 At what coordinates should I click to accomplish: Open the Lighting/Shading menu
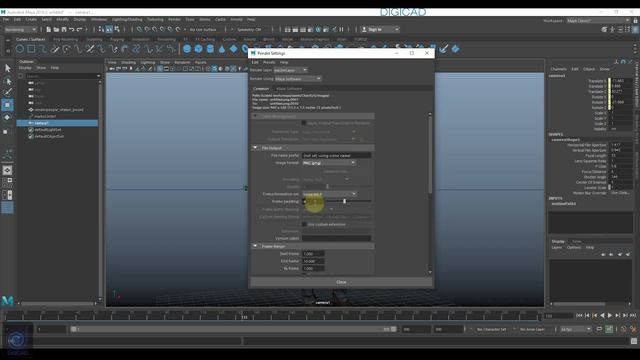tap(127, 20)
